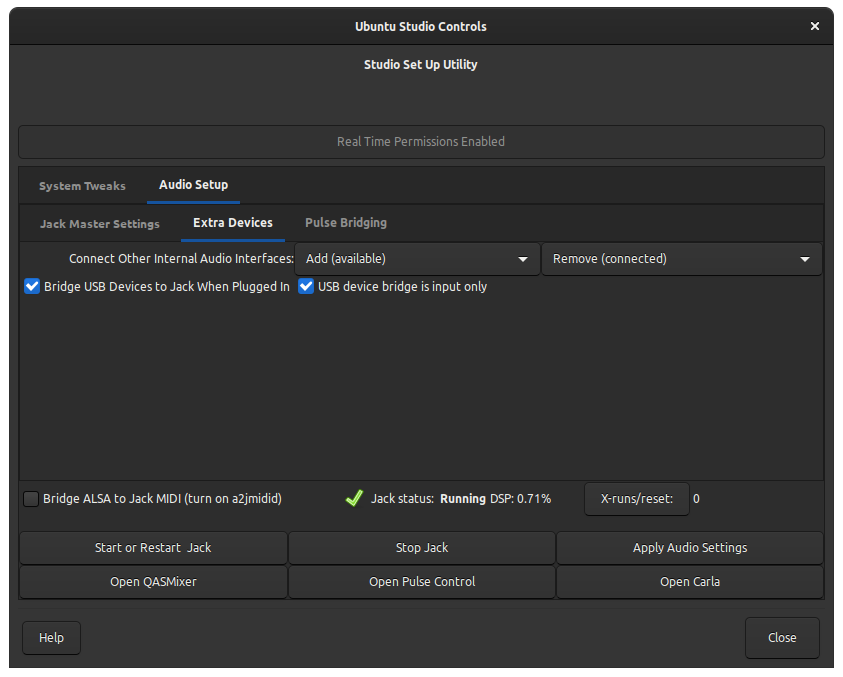Switch to the Pulse Bridging tab

coord(346,223)
